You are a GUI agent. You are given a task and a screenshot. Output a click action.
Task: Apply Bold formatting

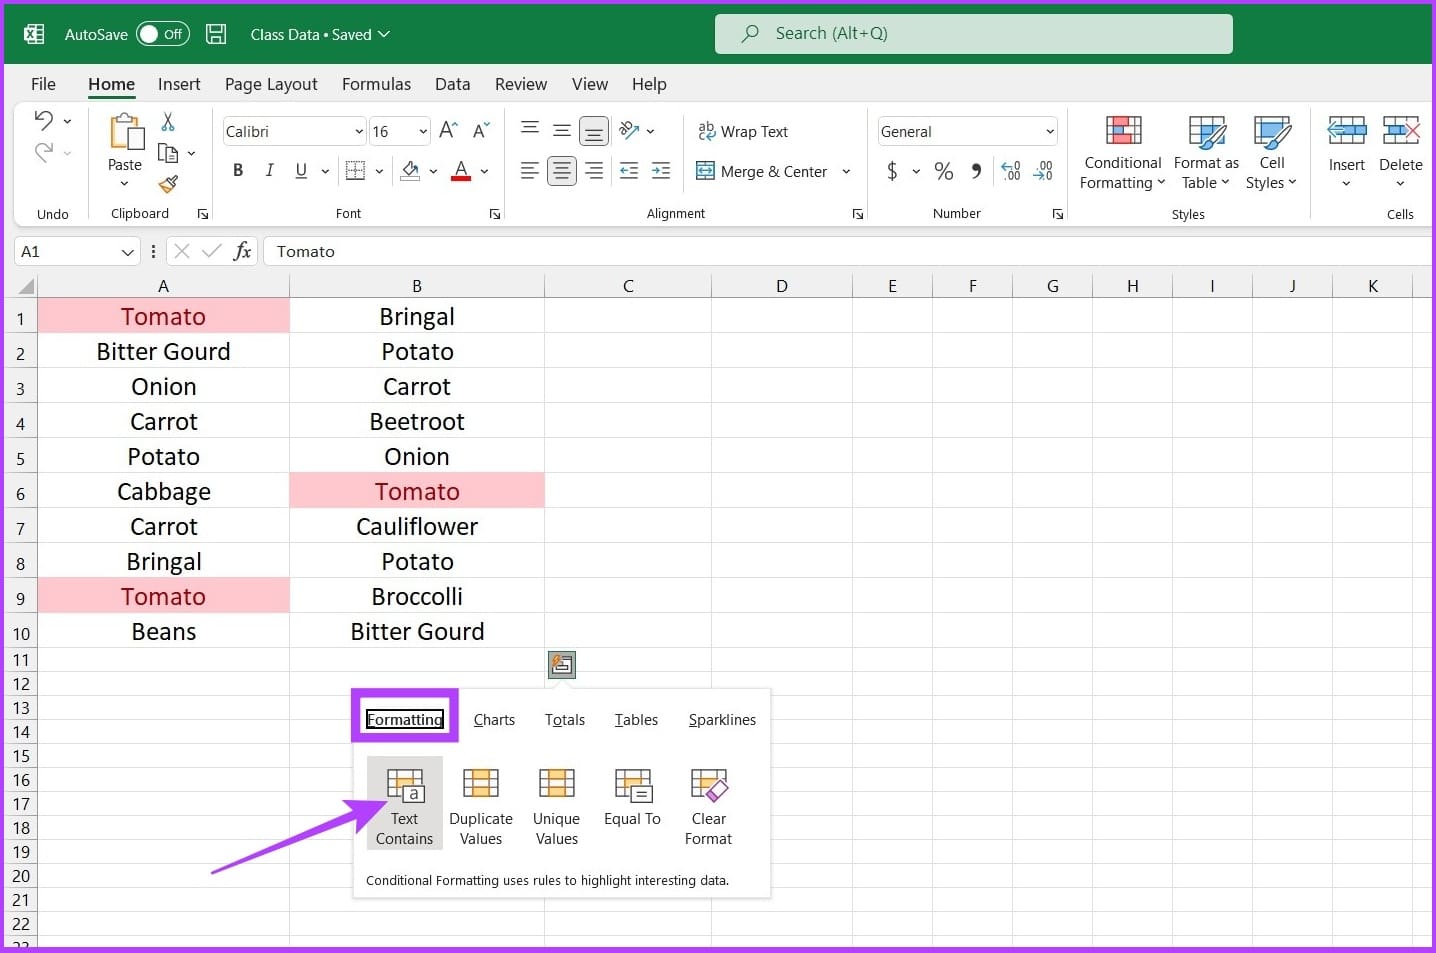click(238, 171)
